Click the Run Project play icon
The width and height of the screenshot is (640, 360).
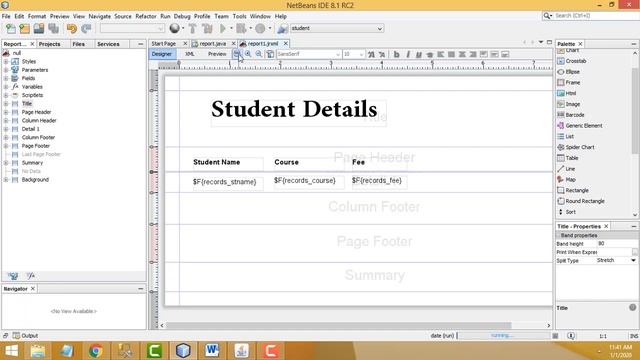[x=223, y=29]
